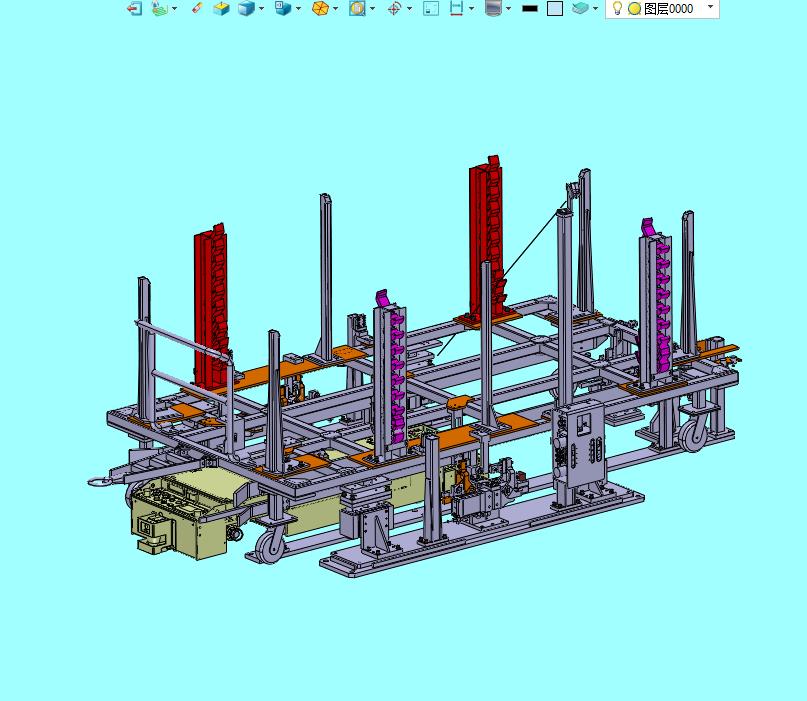Screen dimensions: 807x701
Task: Click the gray cylinder display icon
Action: (x=493, y=8)
